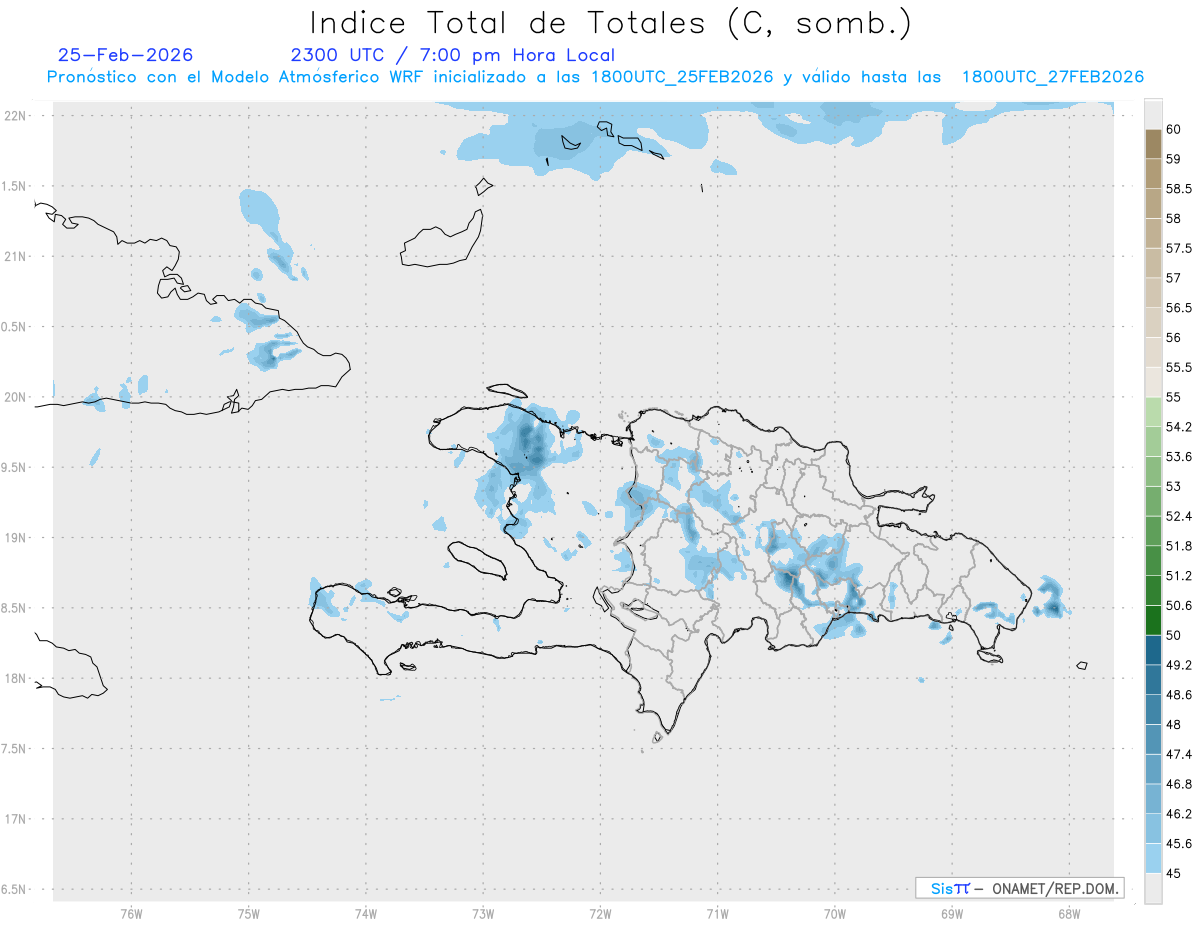Click the legend value 47.4

(x=1179, y=754)
